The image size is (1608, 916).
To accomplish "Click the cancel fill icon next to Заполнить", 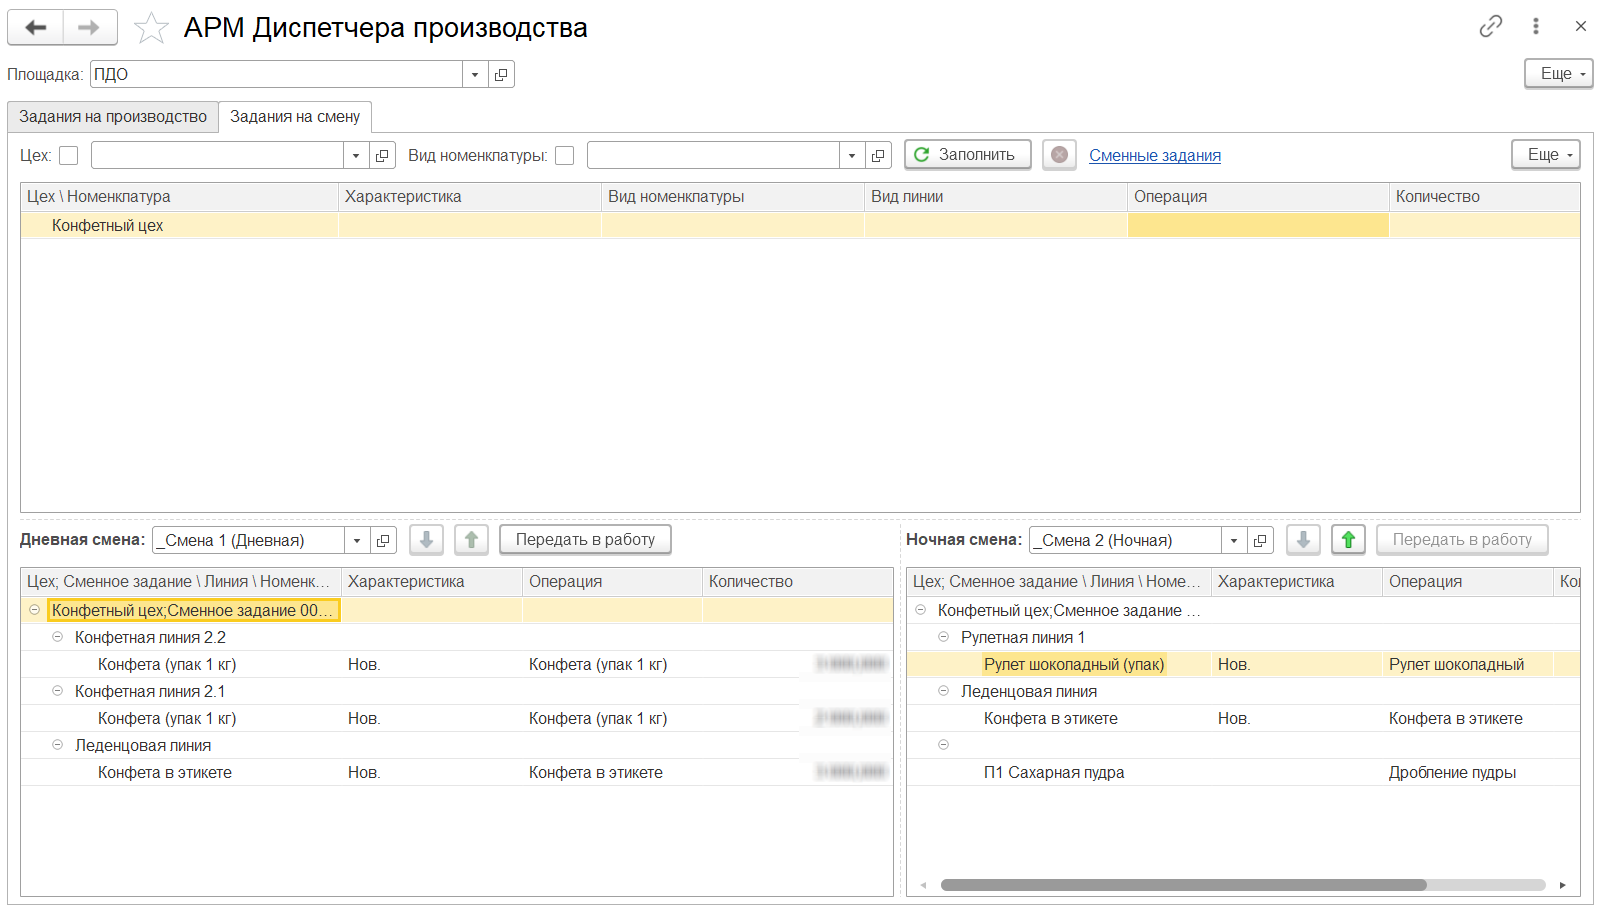I will [x=1059, y=155].
